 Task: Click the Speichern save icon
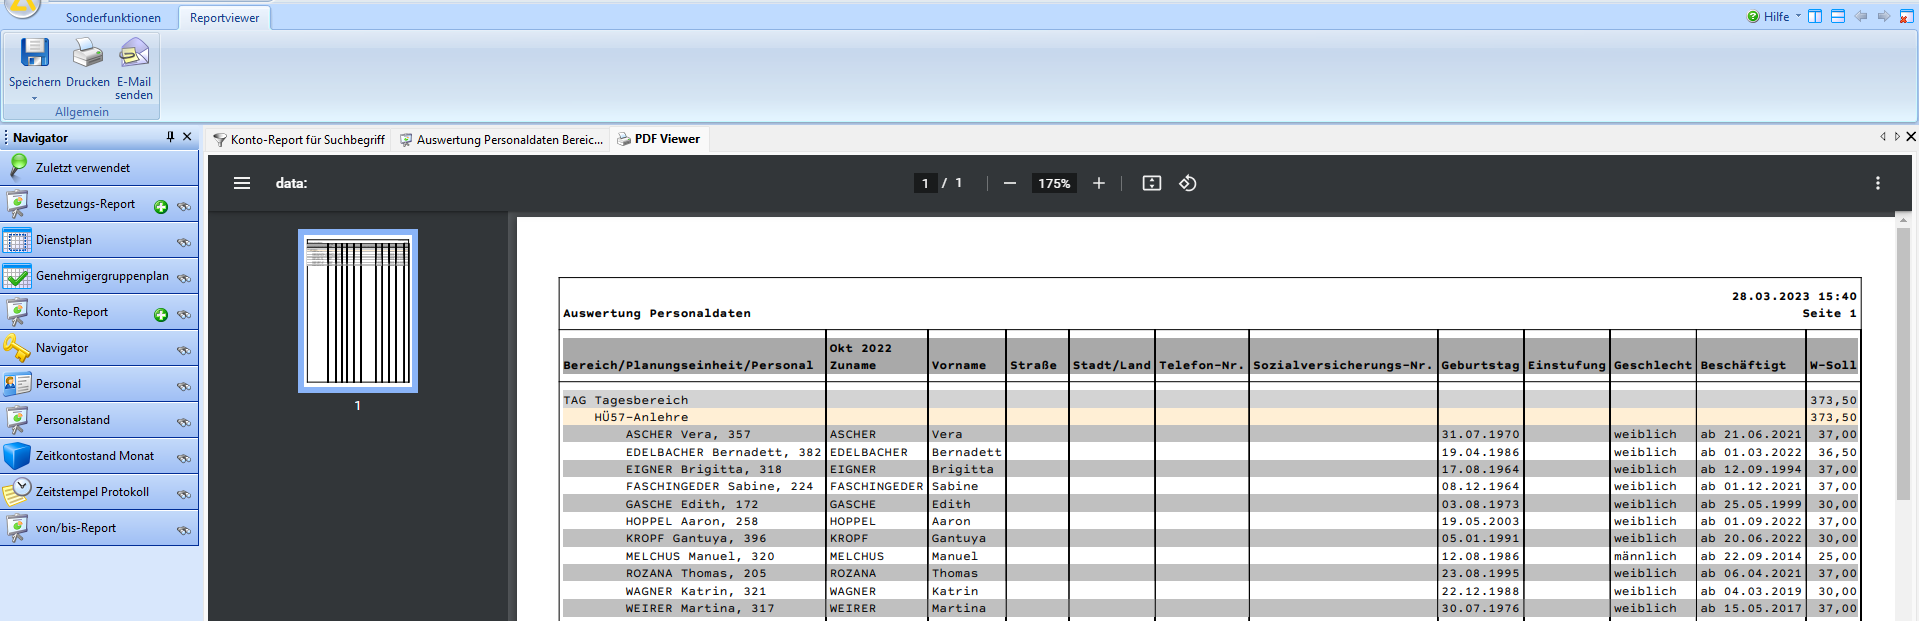35,53
